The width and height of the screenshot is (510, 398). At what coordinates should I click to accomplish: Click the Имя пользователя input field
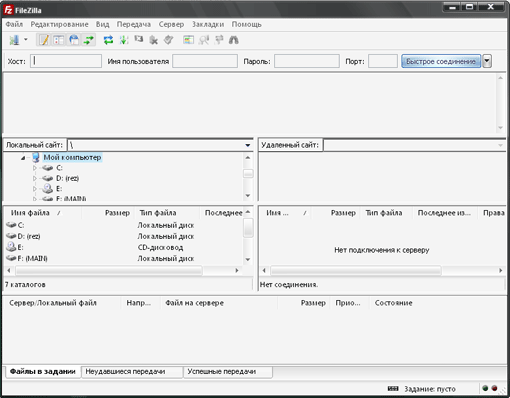(205, 61)
